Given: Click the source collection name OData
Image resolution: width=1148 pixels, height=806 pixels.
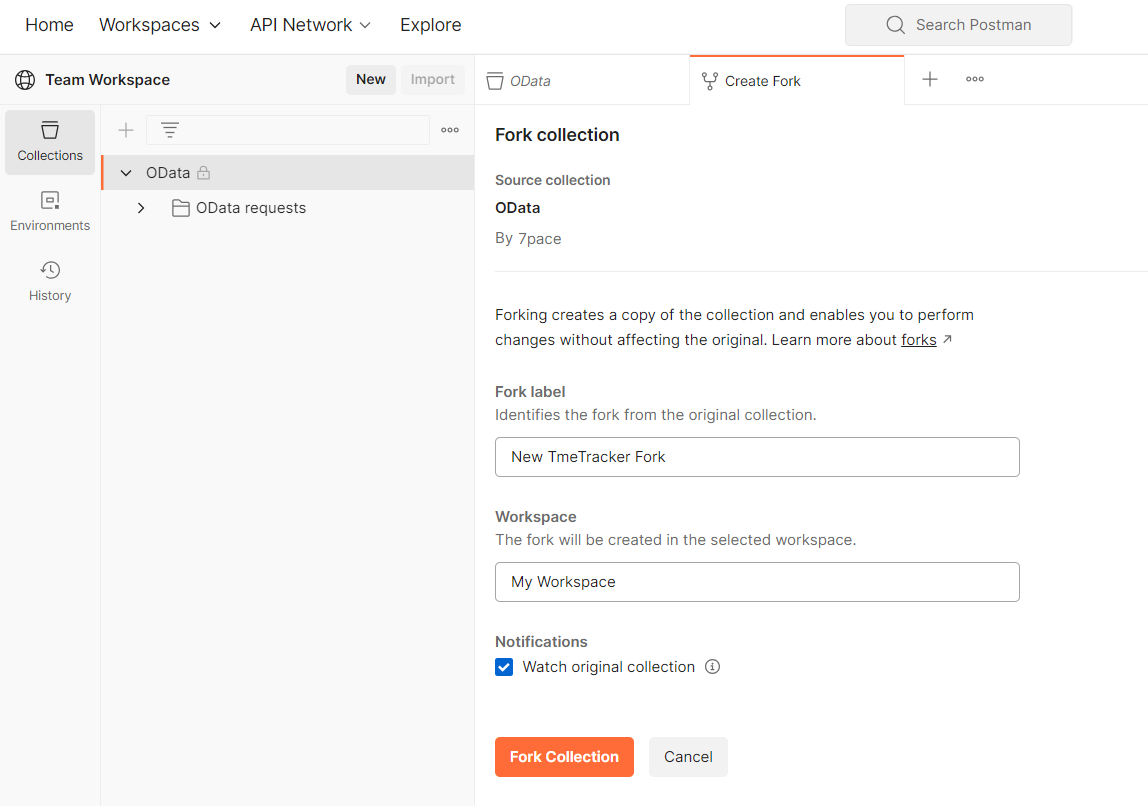Looking at the screenshot, I should point(518,208).
